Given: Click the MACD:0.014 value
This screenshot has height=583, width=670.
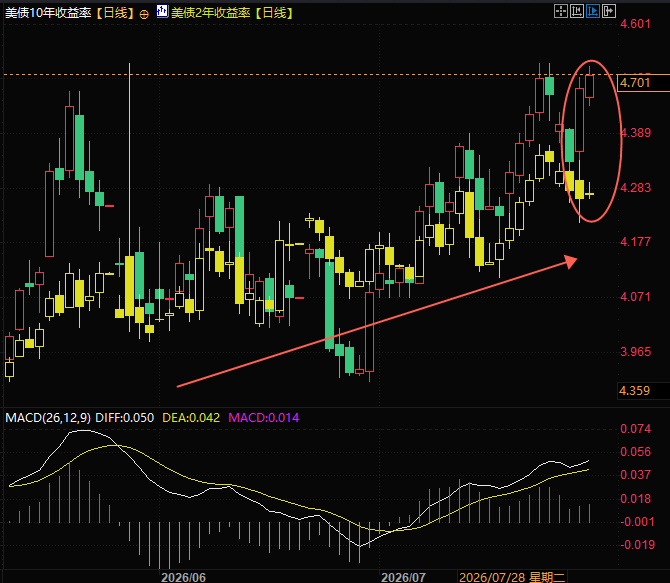Looking at the screenshot, I should coord(264,418).
